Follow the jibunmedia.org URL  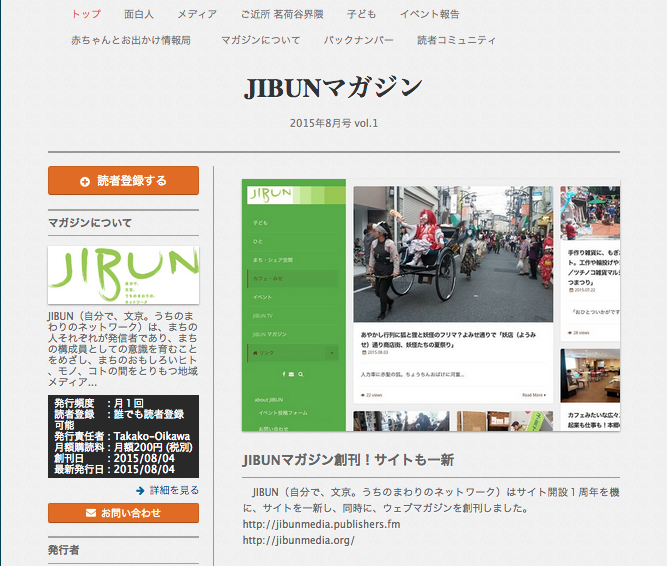point(298,540)
